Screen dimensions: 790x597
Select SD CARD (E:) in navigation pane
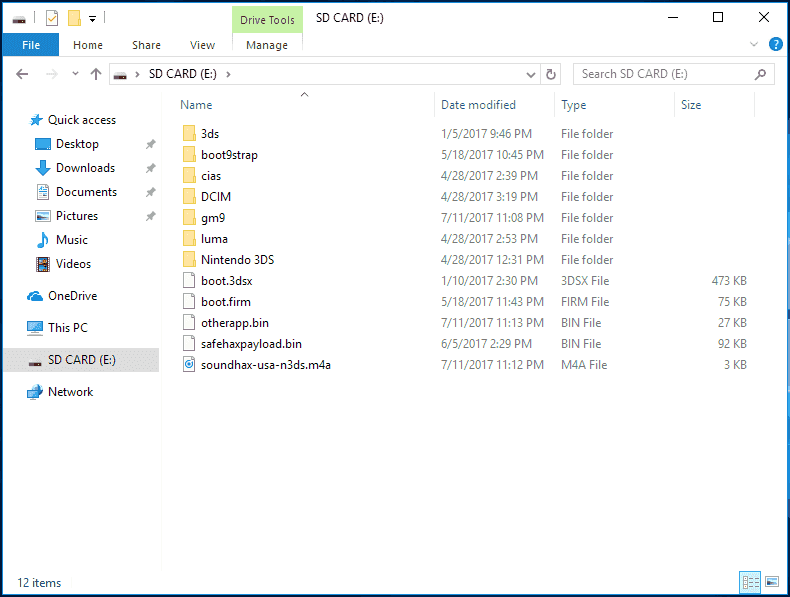(x=82, y=360)
